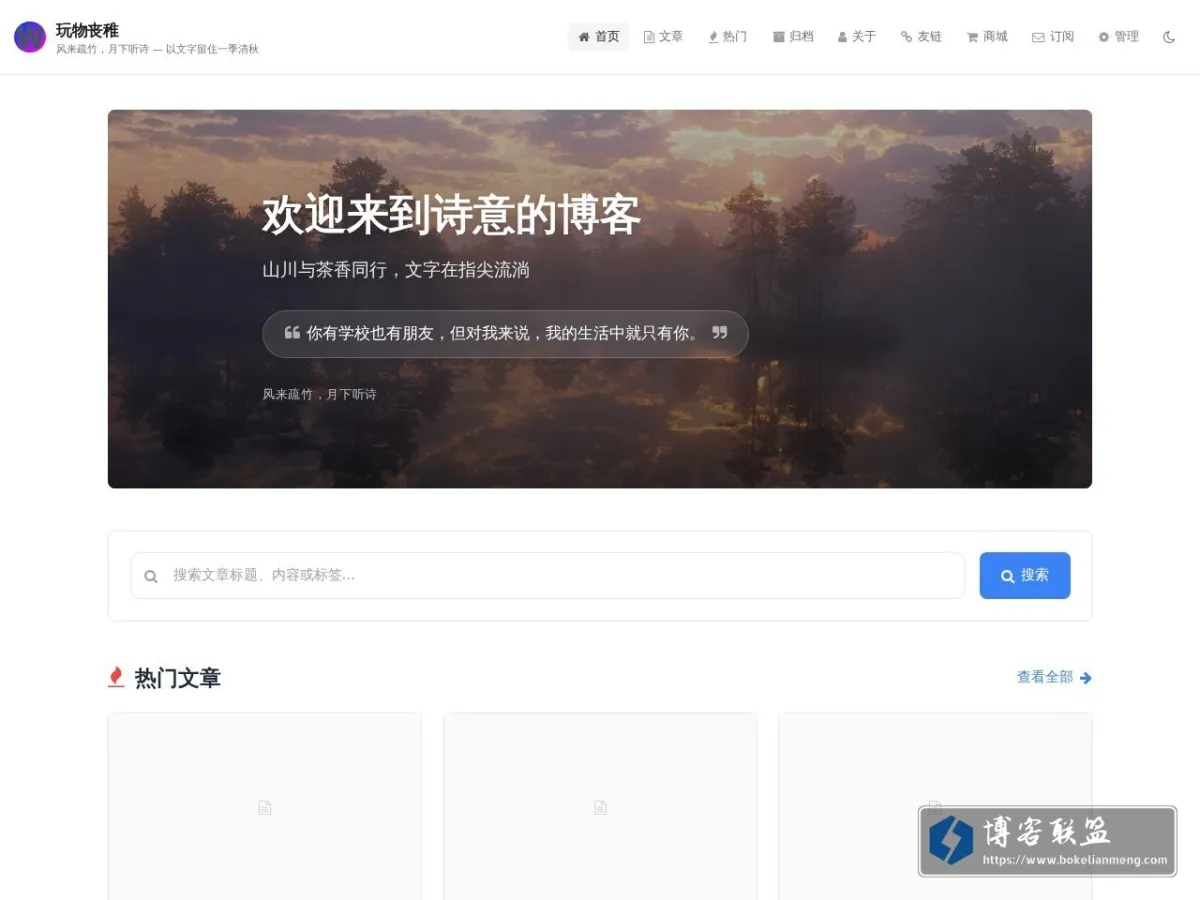Click the header tagline under 玩物丧稚
The width and height of the screenshot is (1200, 900).
pos(157,49)
